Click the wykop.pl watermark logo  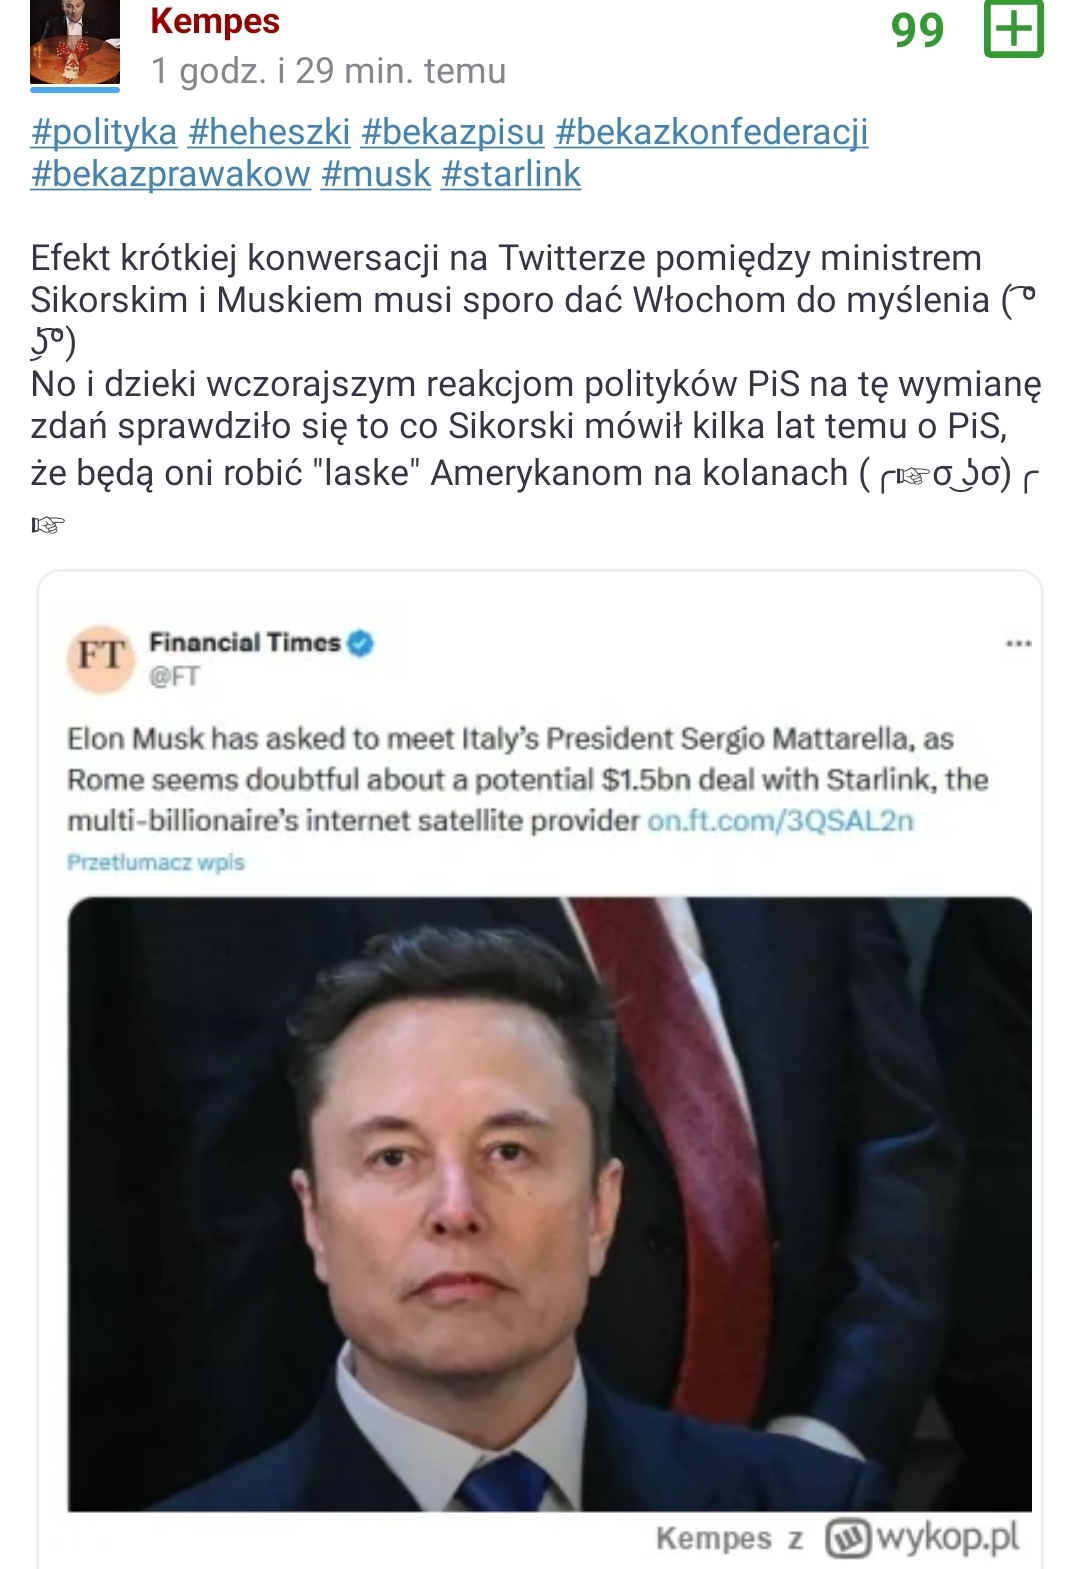[x=923, y=1537]
